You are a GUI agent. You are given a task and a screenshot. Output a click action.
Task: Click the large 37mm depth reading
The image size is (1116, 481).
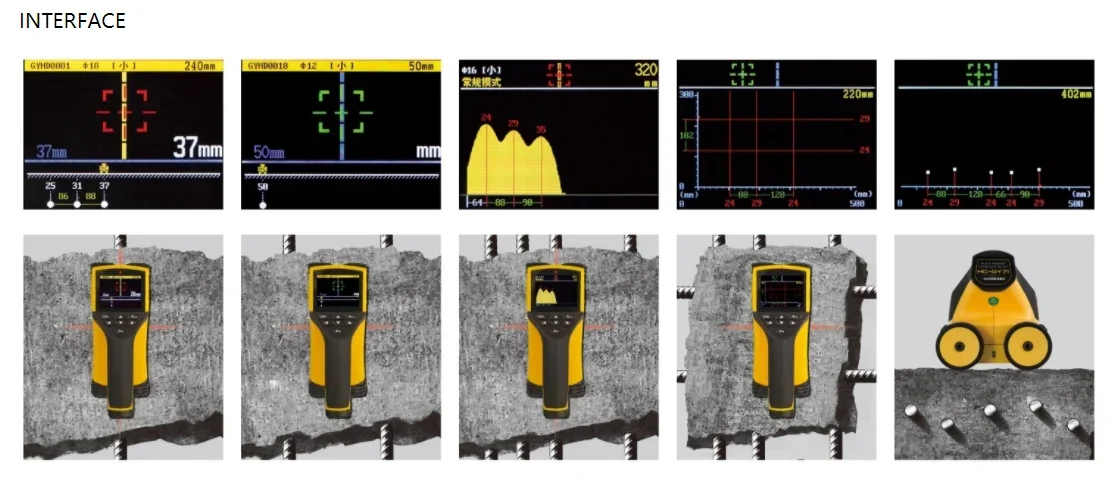[x=198, y=148]
